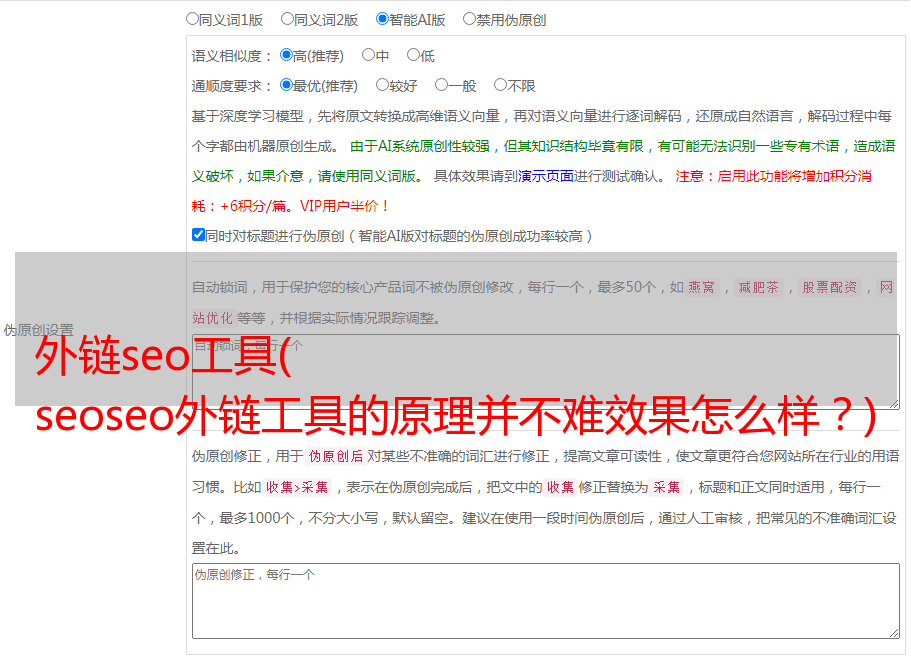Choose the 智能AI版 radio button
The width and height of the screenshot is (911, 658).
(x=382, y=19)
